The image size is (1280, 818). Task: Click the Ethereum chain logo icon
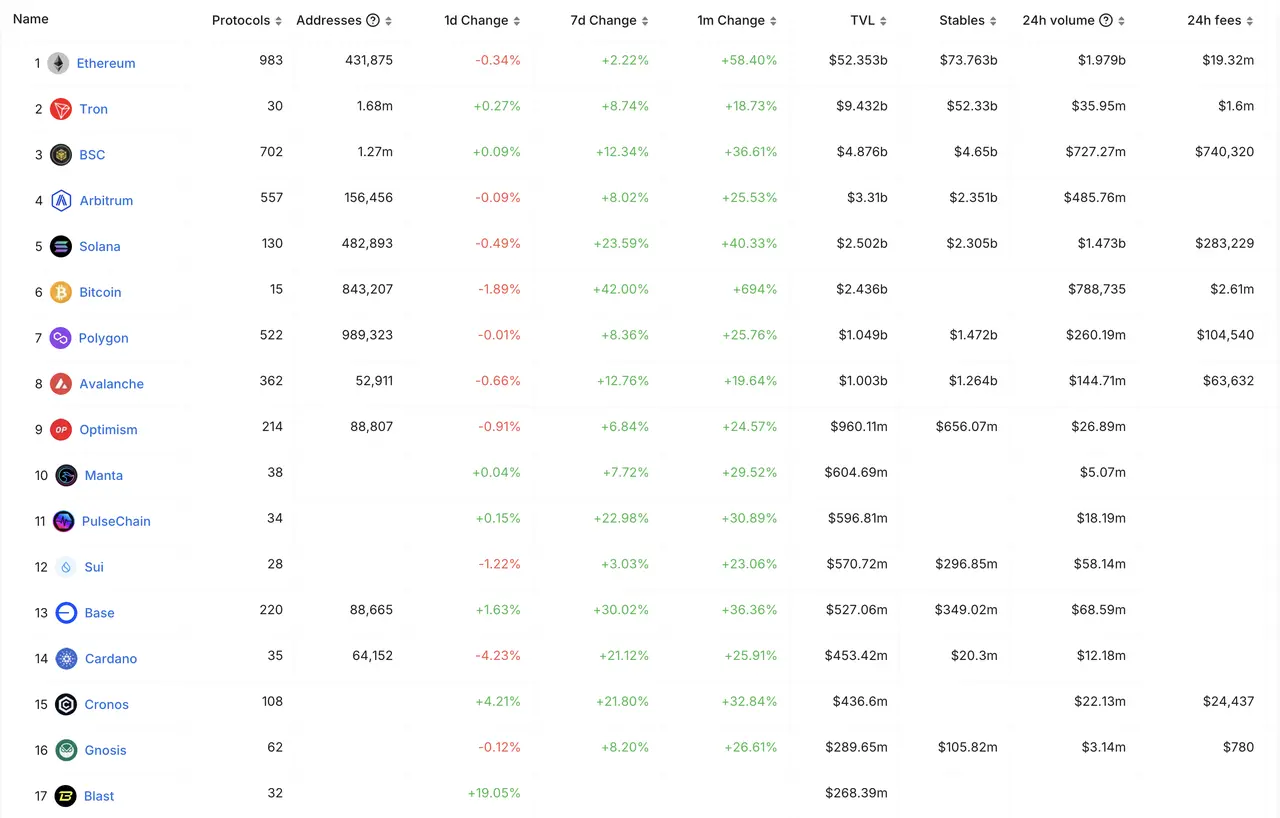(x=58, y=63)
